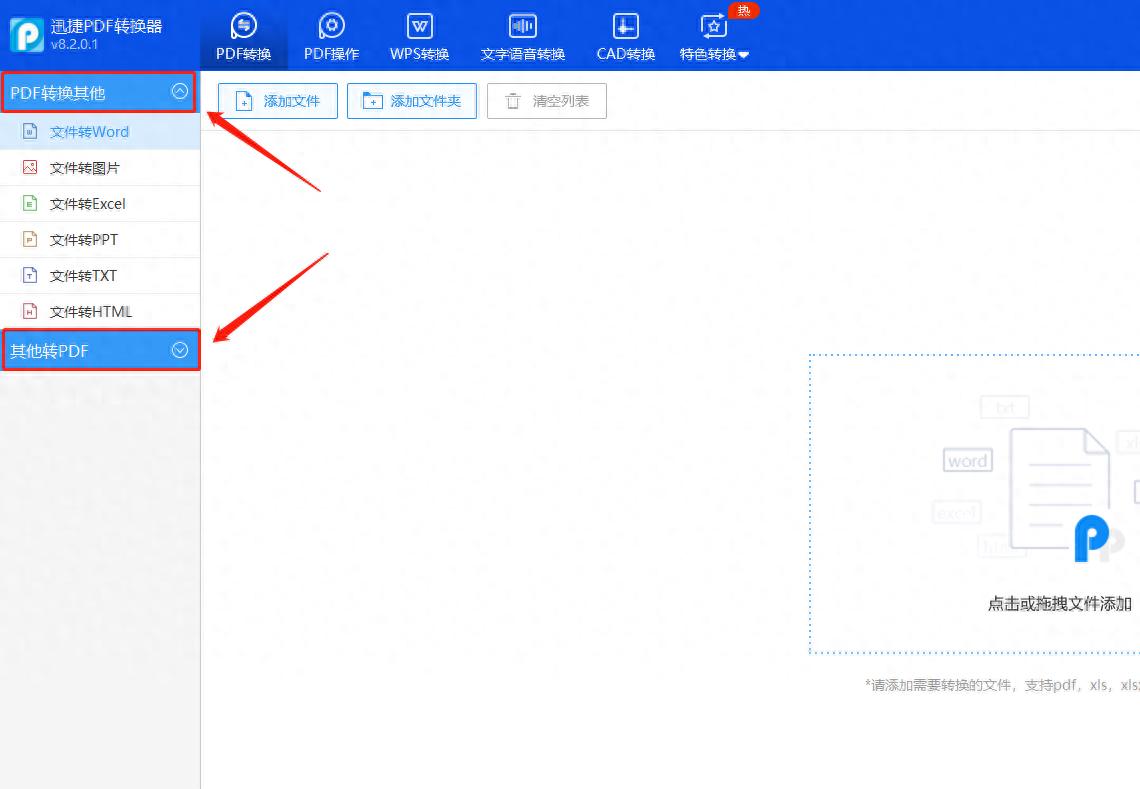Click the trash icon in 清空列表
Image resolution: width=1140 pixels, height=789 pixels.
point(513,101)
